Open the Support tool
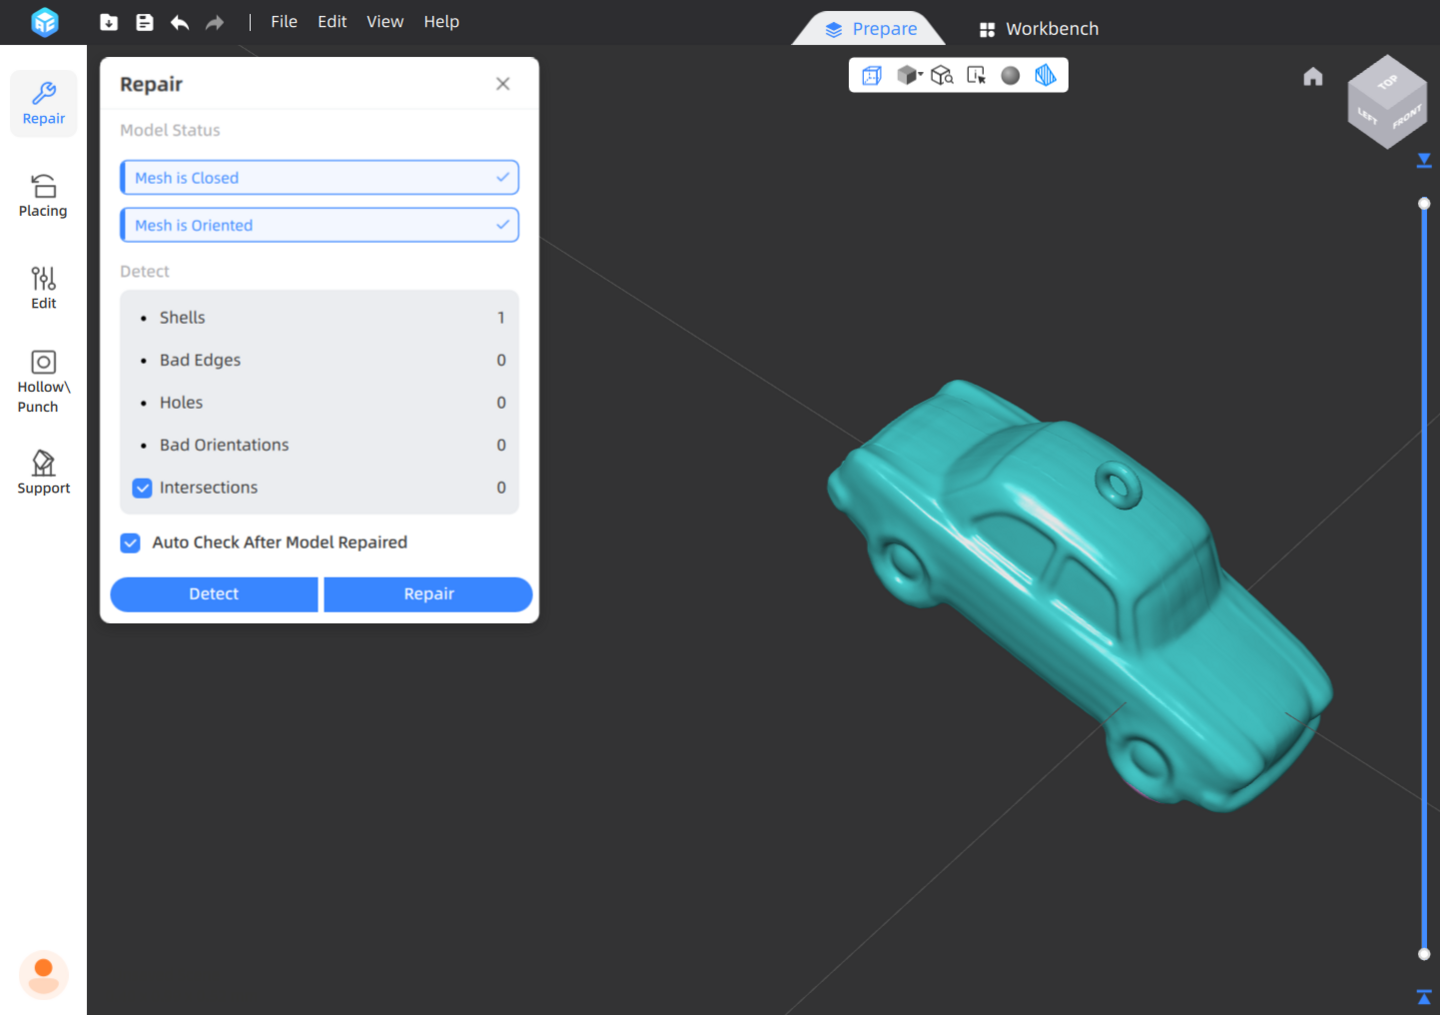This screenshot has height=1015, width=1440. [x=43, y=472]
